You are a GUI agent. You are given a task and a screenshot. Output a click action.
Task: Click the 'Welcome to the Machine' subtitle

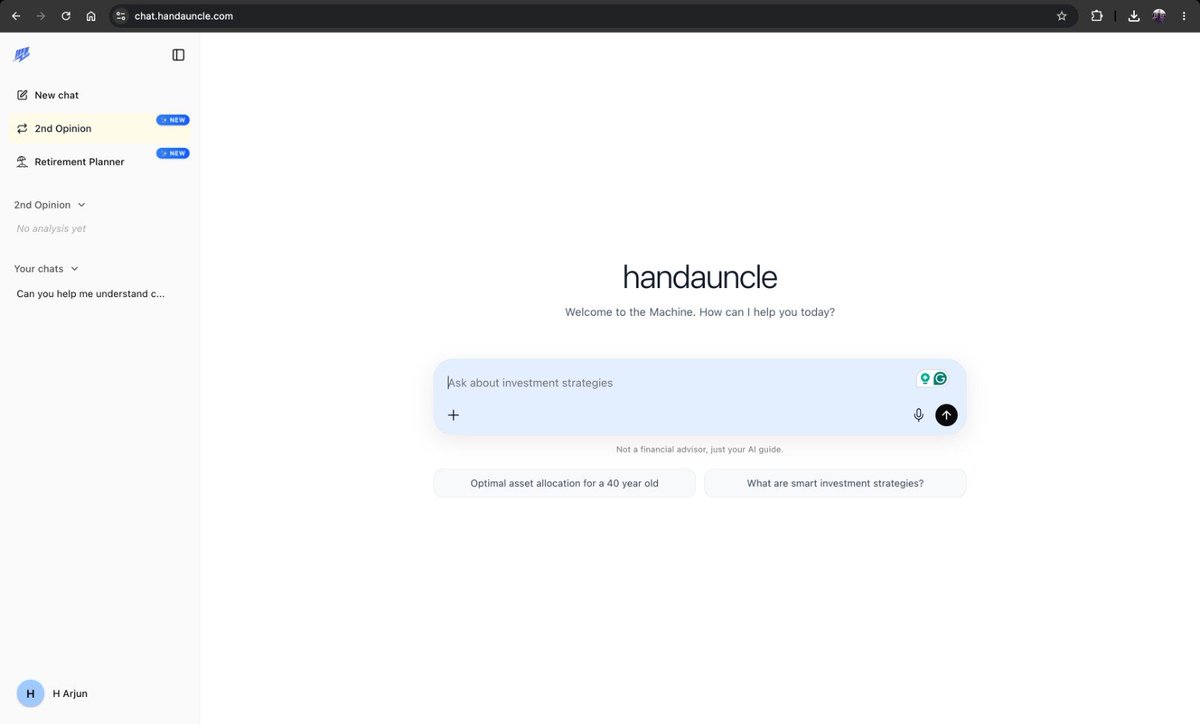point(700,312)
